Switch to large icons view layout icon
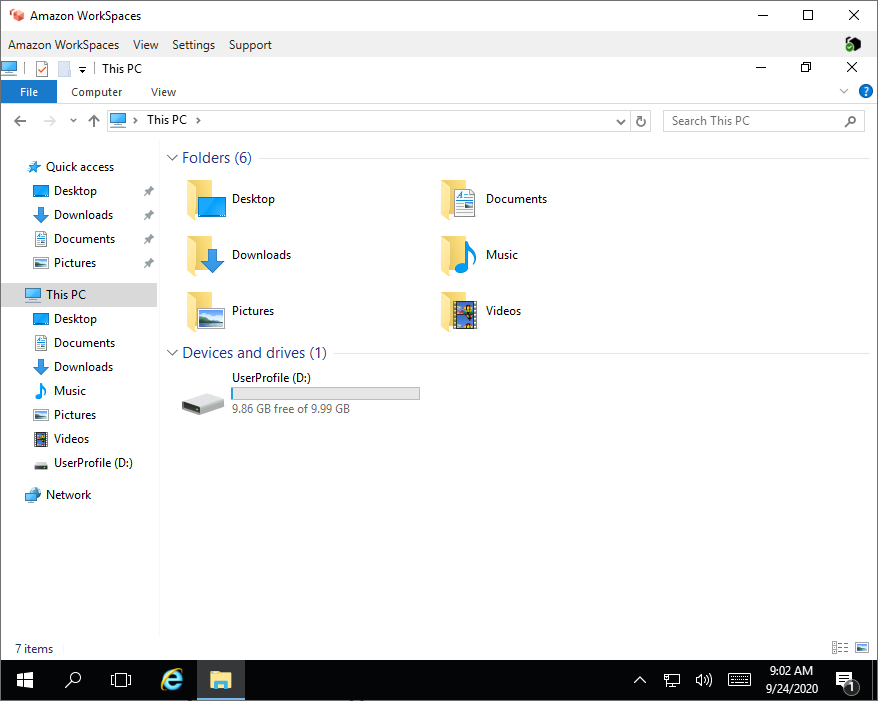Image resolution: width=878 pixels, height=701 pixels. coord(862,648)
